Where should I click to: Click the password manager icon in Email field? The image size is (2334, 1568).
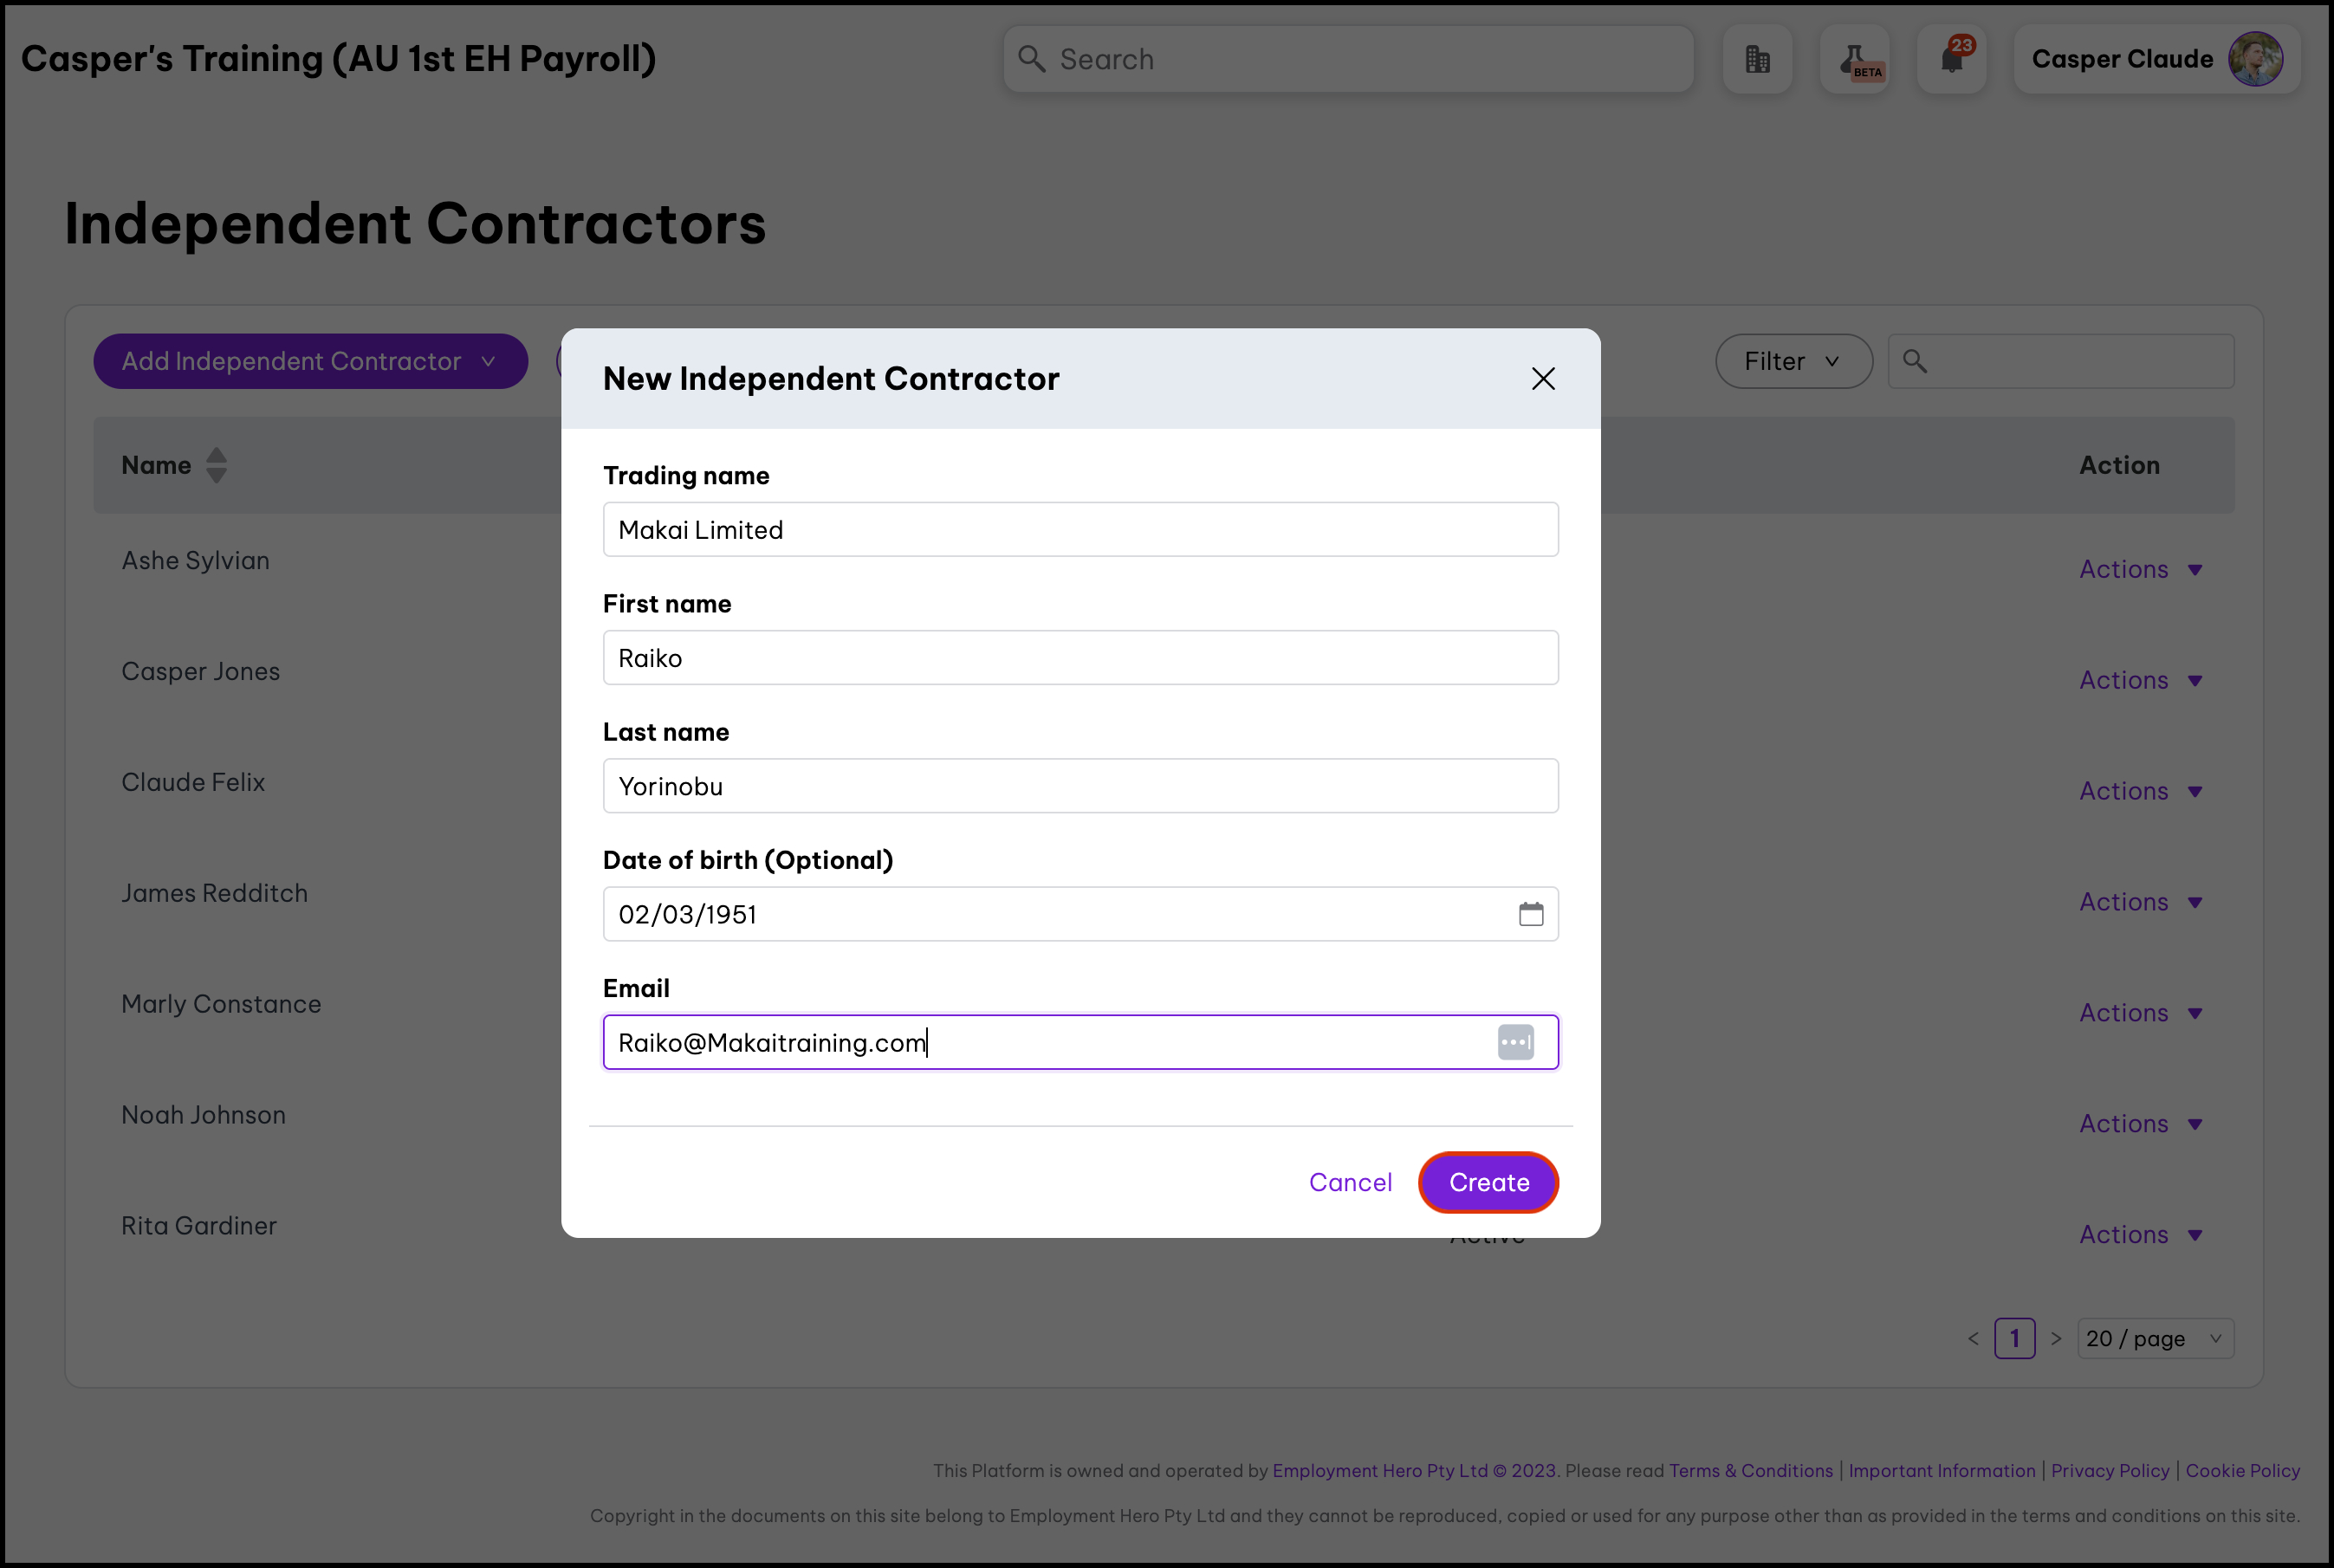[1515, 1042]
